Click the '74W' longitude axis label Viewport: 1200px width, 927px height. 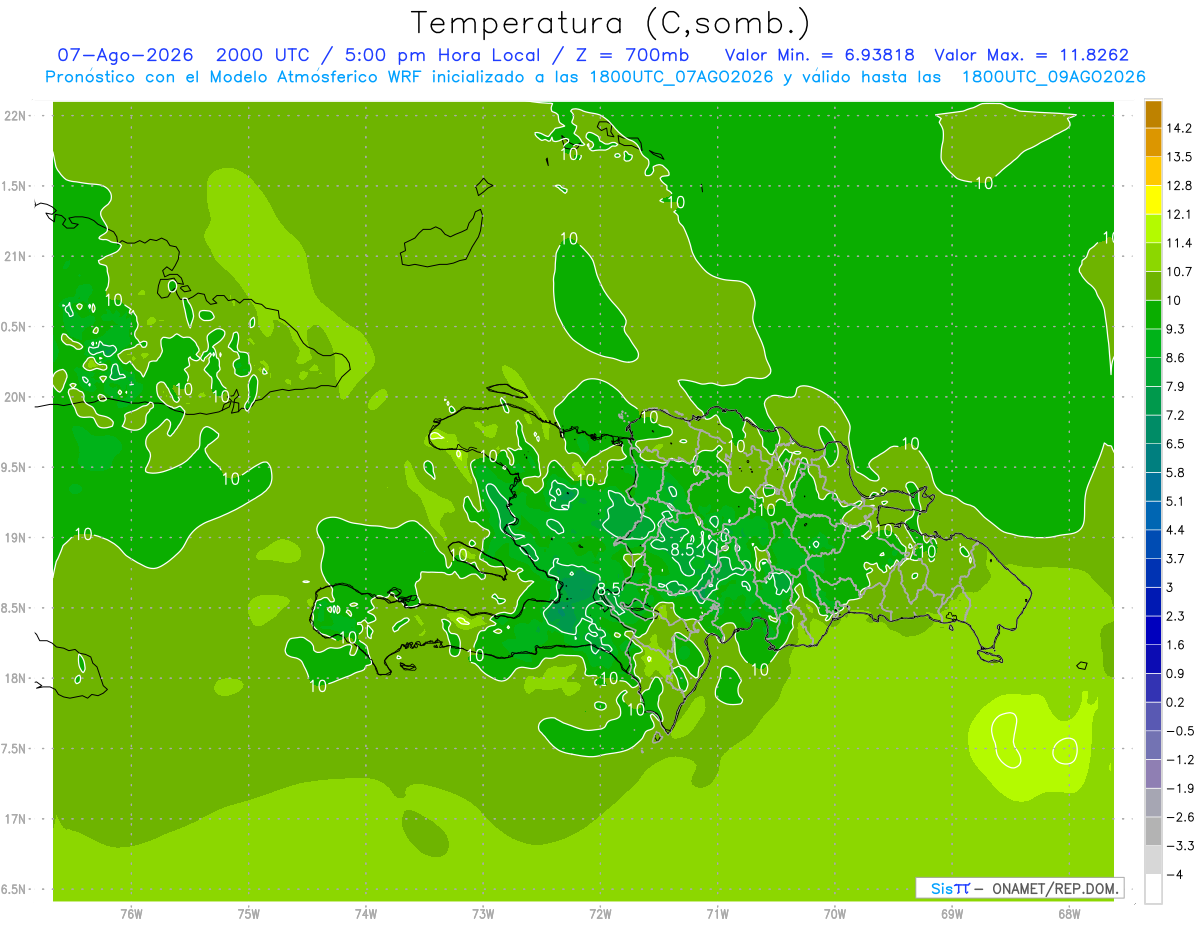366,914
